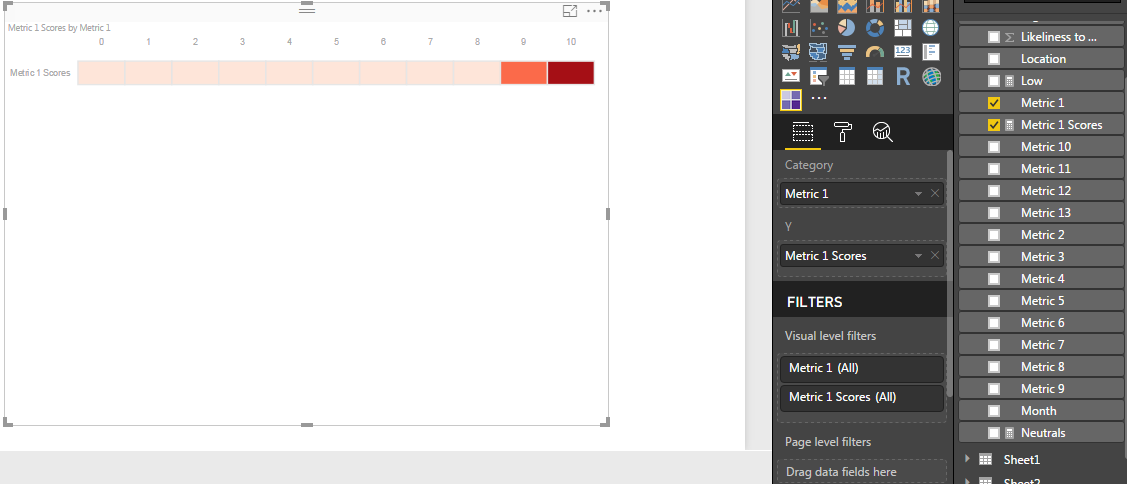Select the Shape map visualization
Viewport: 1127px width, 484px height.
[x=819, y=52]
